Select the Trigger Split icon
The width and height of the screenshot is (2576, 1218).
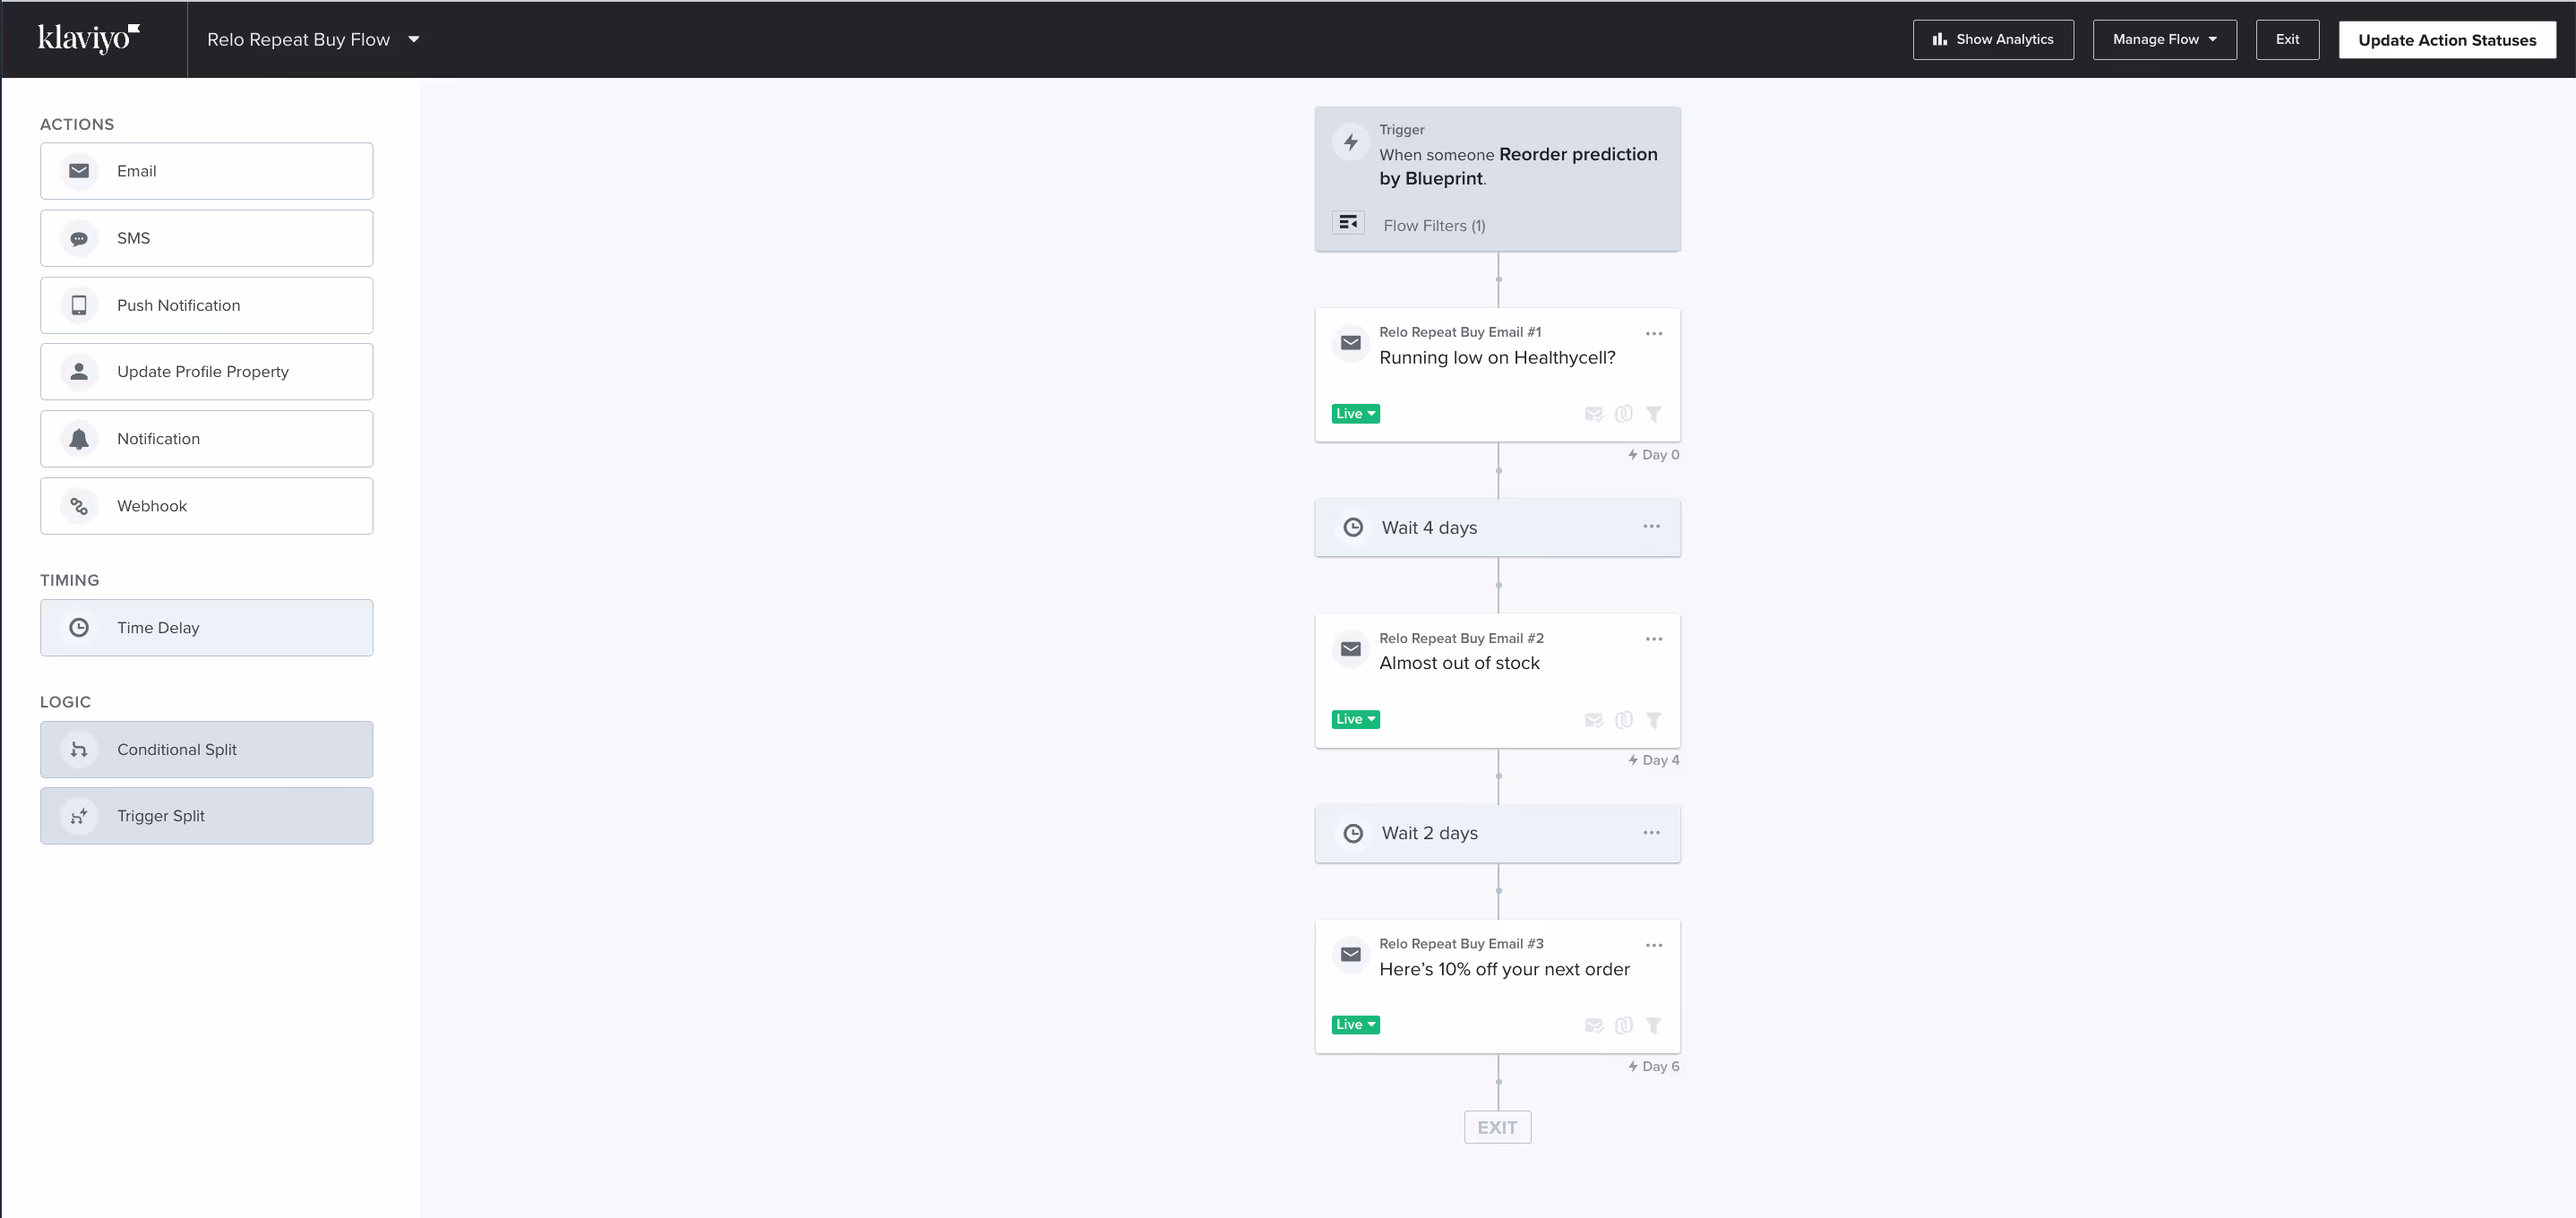(x=79, y=816)
